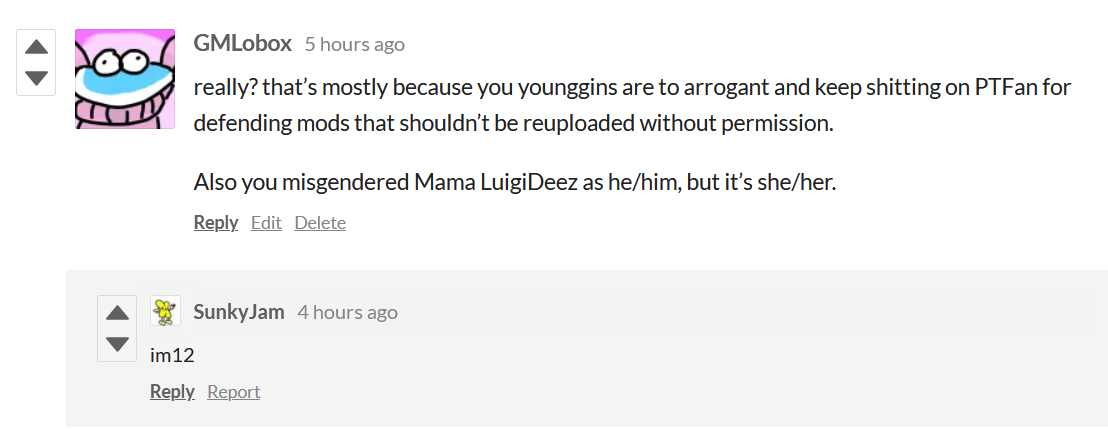
Task: Click the '4 hours ago' timestamp
Action: pos(347,312)
